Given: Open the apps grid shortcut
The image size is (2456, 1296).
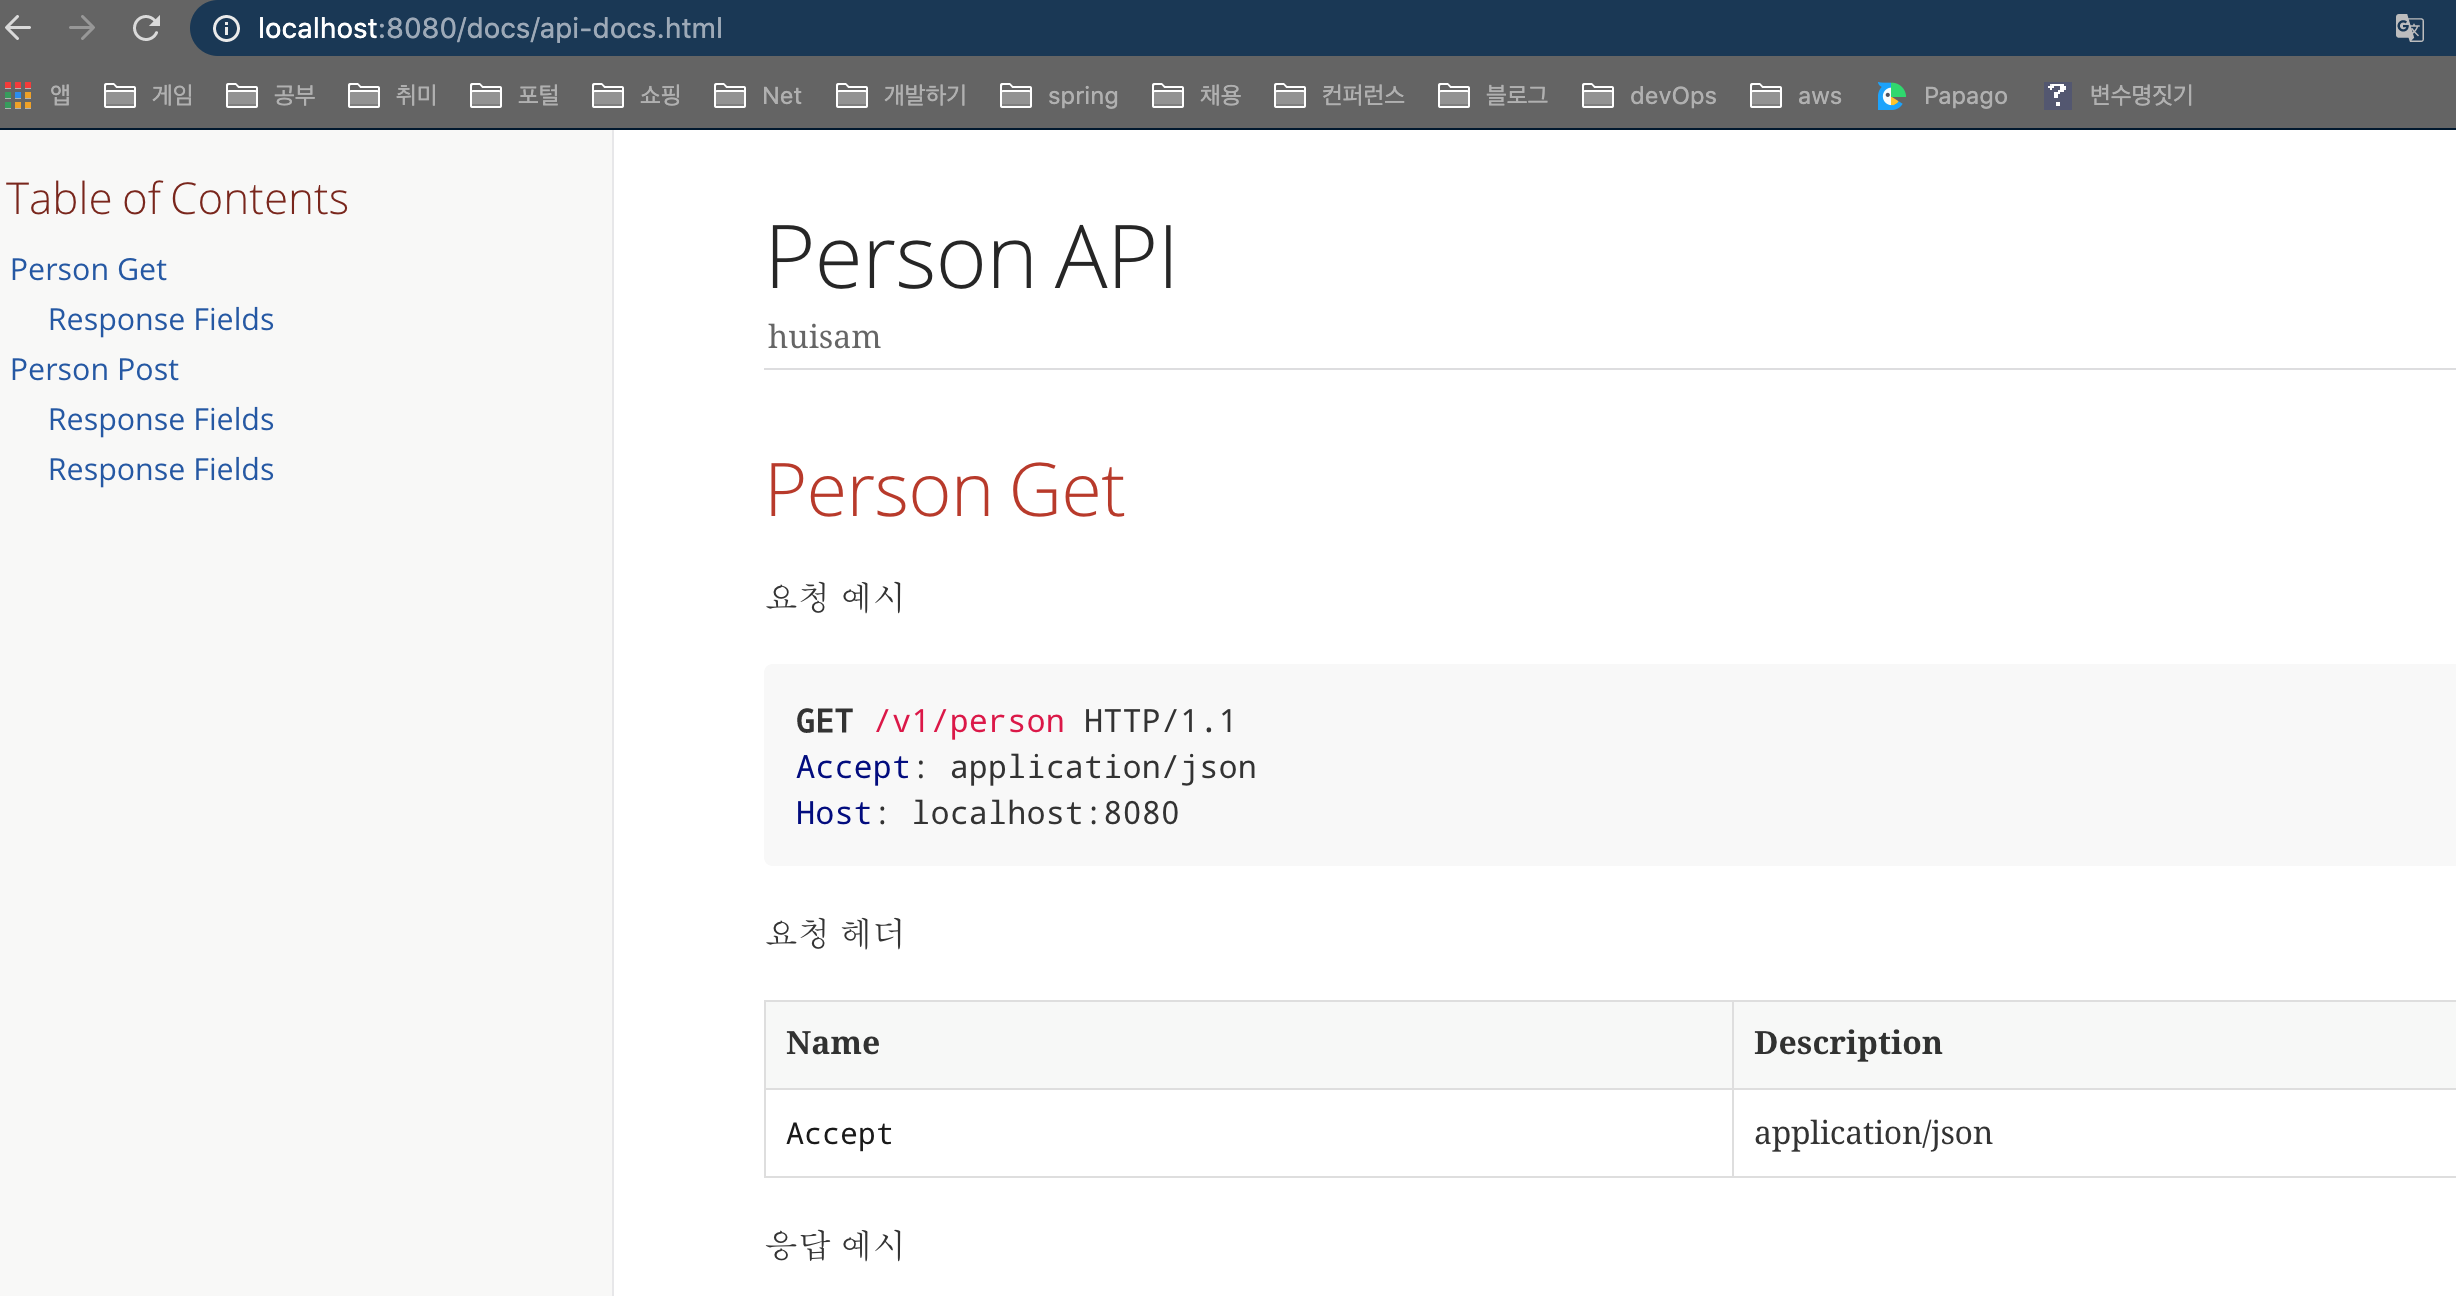Looking at the screenshot, I should [19, 95].
